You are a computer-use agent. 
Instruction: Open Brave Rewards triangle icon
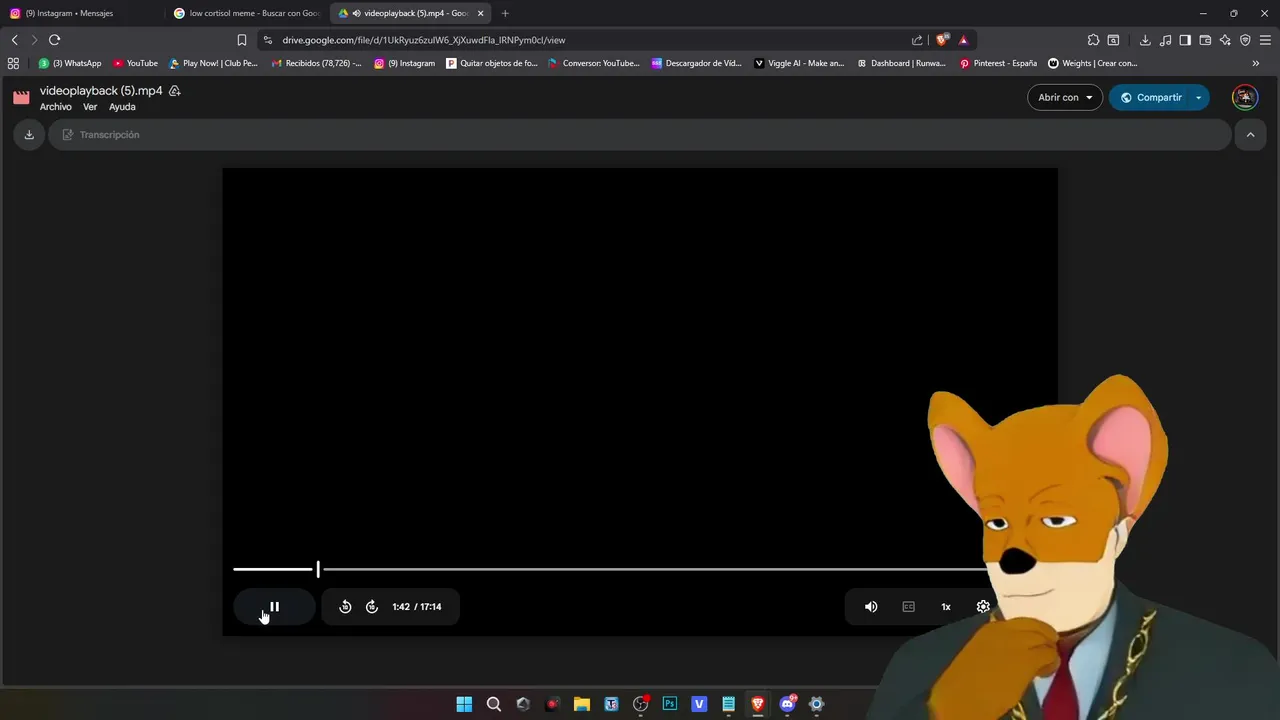click(x=963, y=40)
